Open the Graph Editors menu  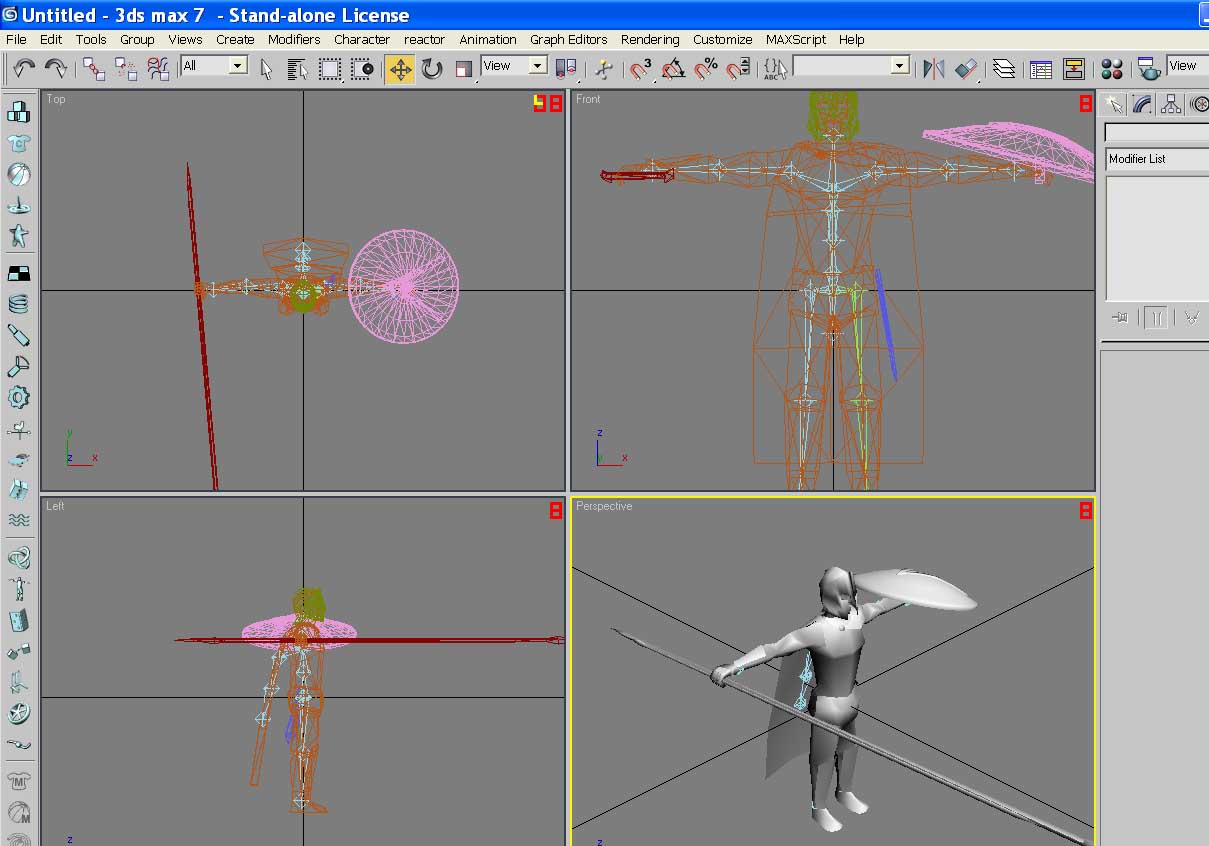click(568, 40)
